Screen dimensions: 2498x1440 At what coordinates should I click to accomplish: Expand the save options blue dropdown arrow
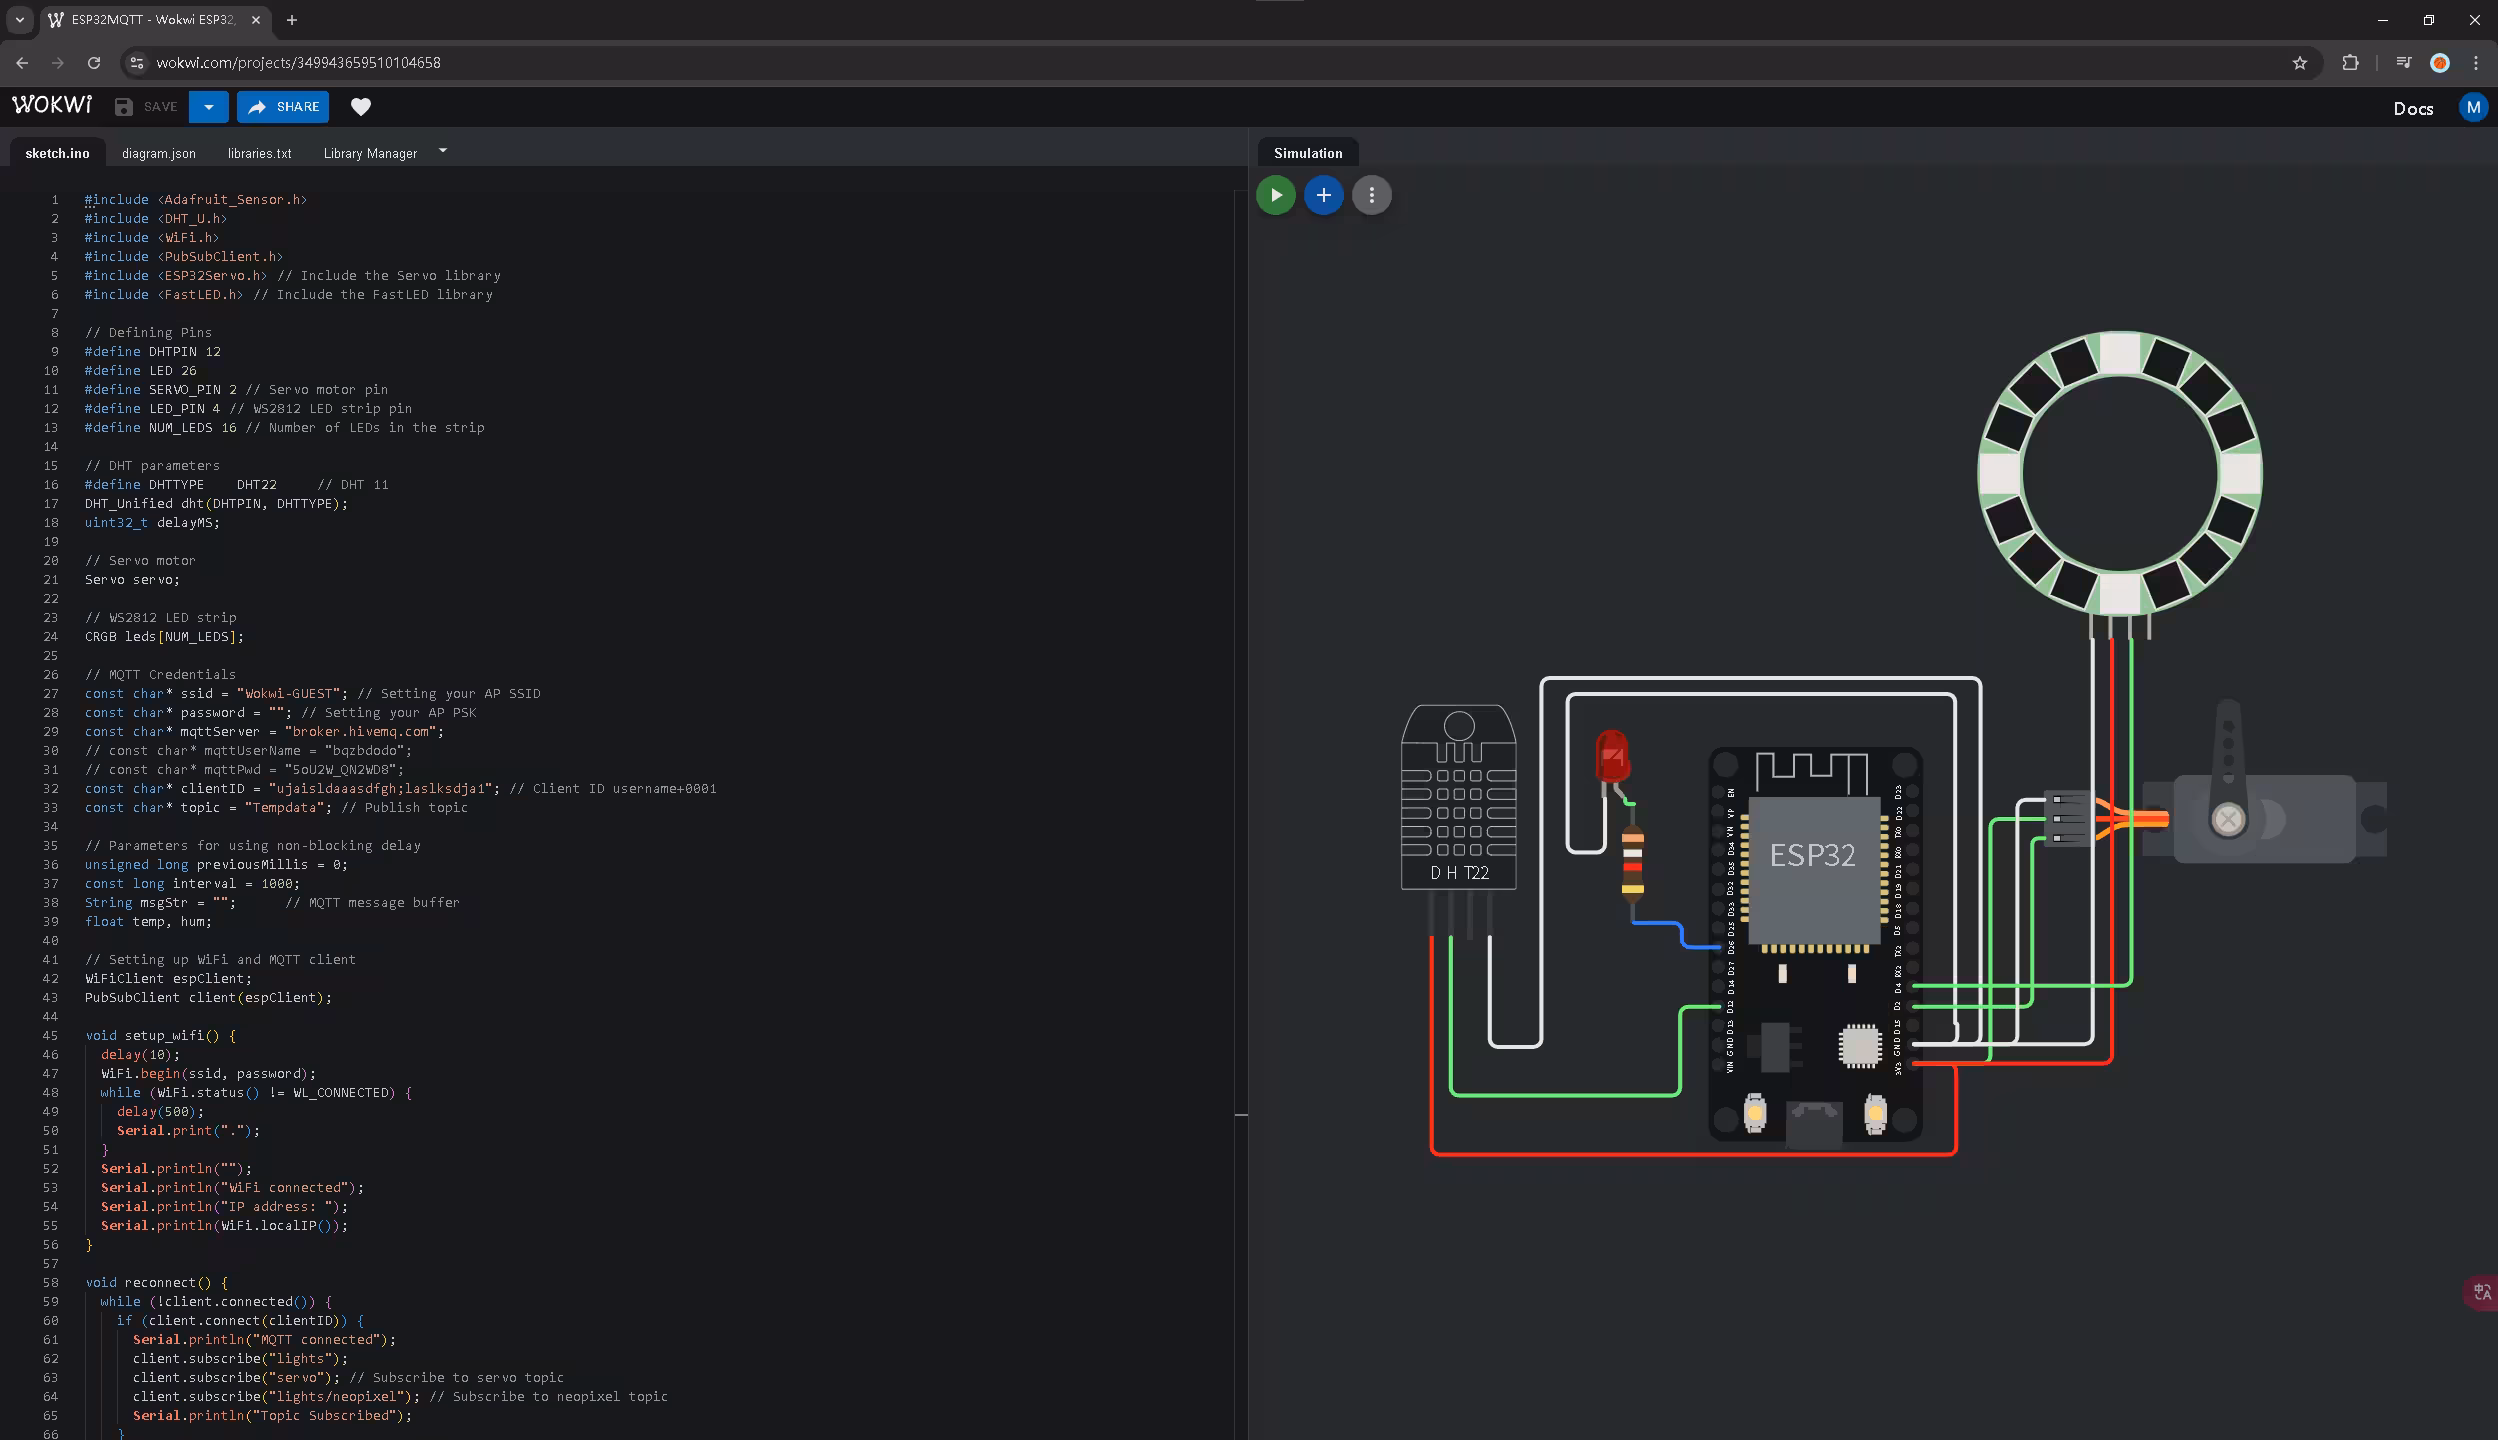click(x=208, y=107)
